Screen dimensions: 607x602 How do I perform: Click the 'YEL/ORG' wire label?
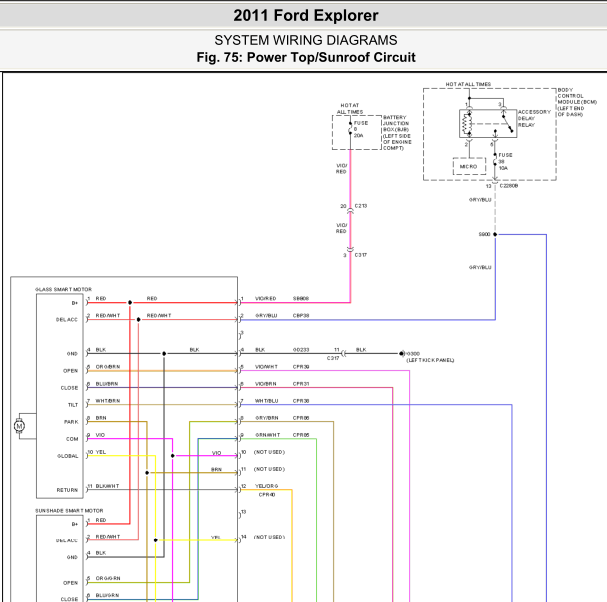coord(266,486)
